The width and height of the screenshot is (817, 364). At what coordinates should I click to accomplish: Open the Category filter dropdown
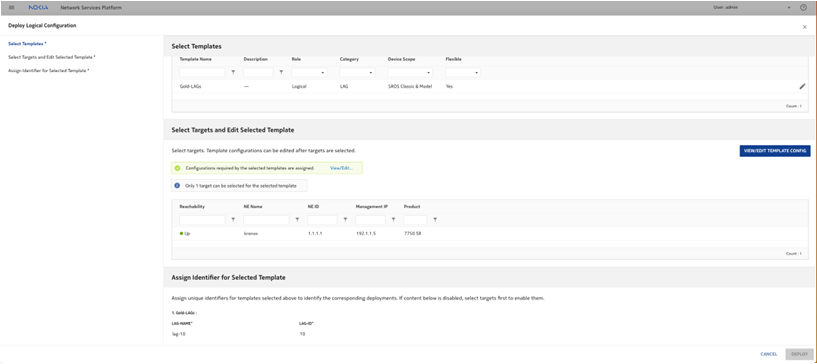(357, 72)
